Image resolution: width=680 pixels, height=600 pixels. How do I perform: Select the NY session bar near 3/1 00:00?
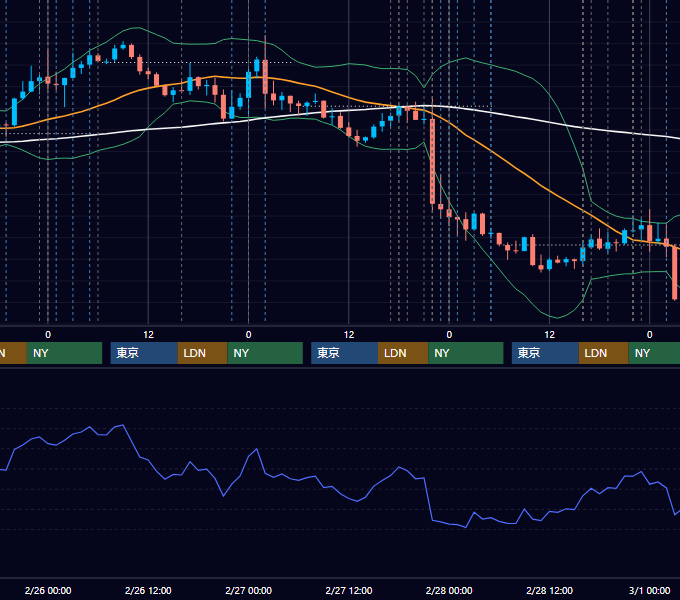(x=654, y=353)
